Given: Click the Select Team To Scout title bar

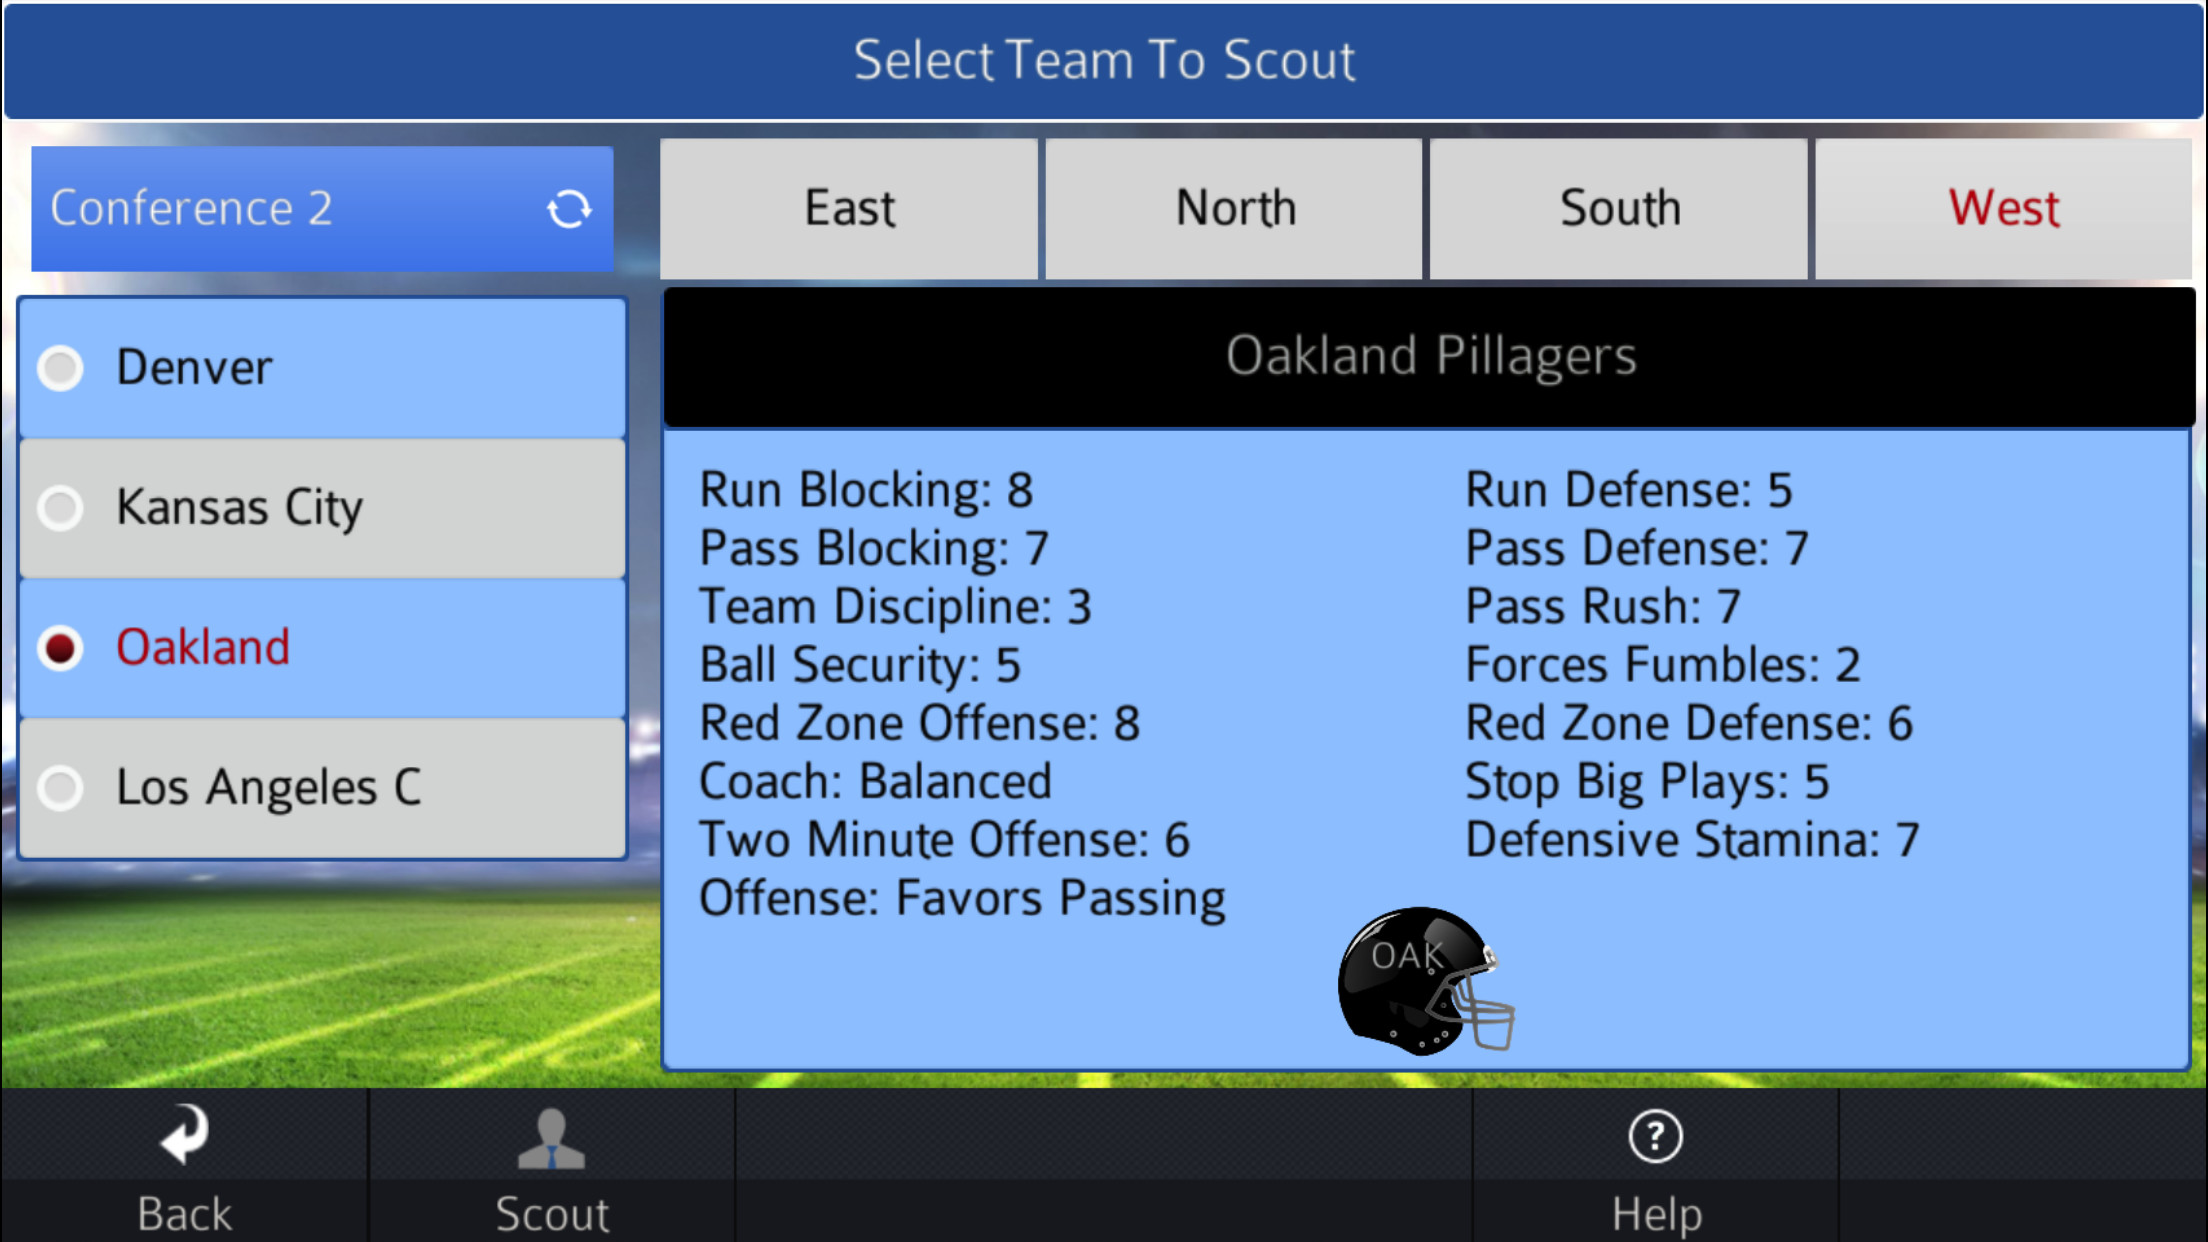Looking at the screenshot, I should coord(1104,60).
